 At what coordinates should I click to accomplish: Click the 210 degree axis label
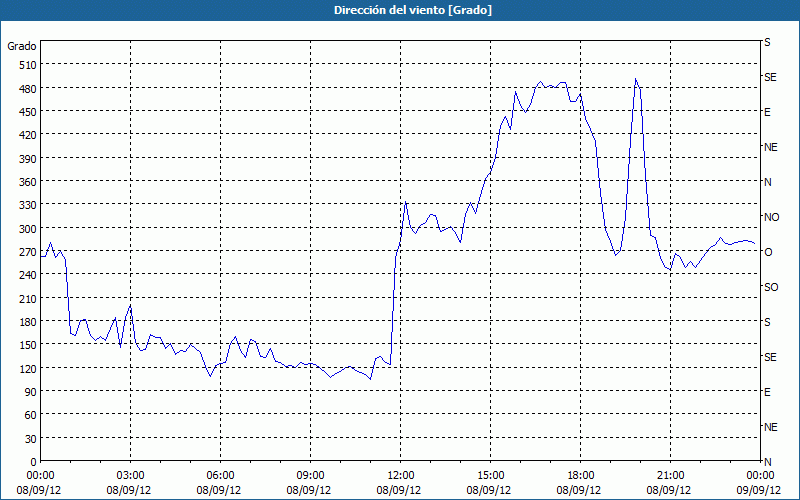[28, 298]
